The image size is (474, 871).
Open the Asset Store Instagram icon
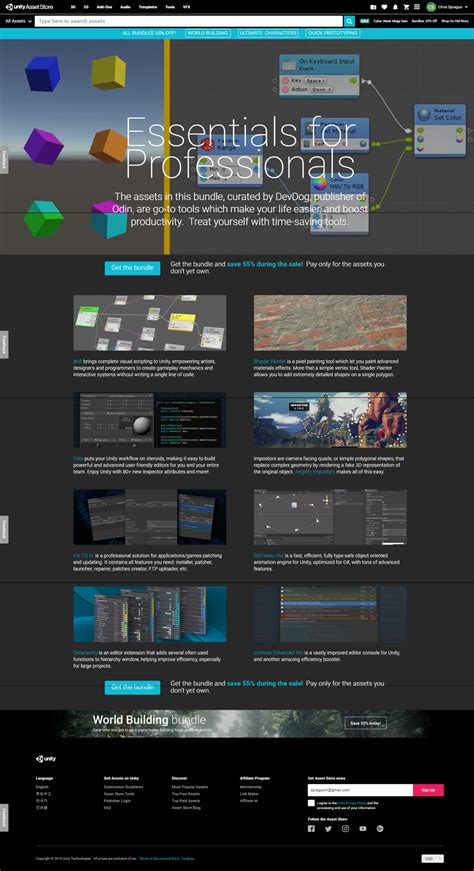pos(346,829)
